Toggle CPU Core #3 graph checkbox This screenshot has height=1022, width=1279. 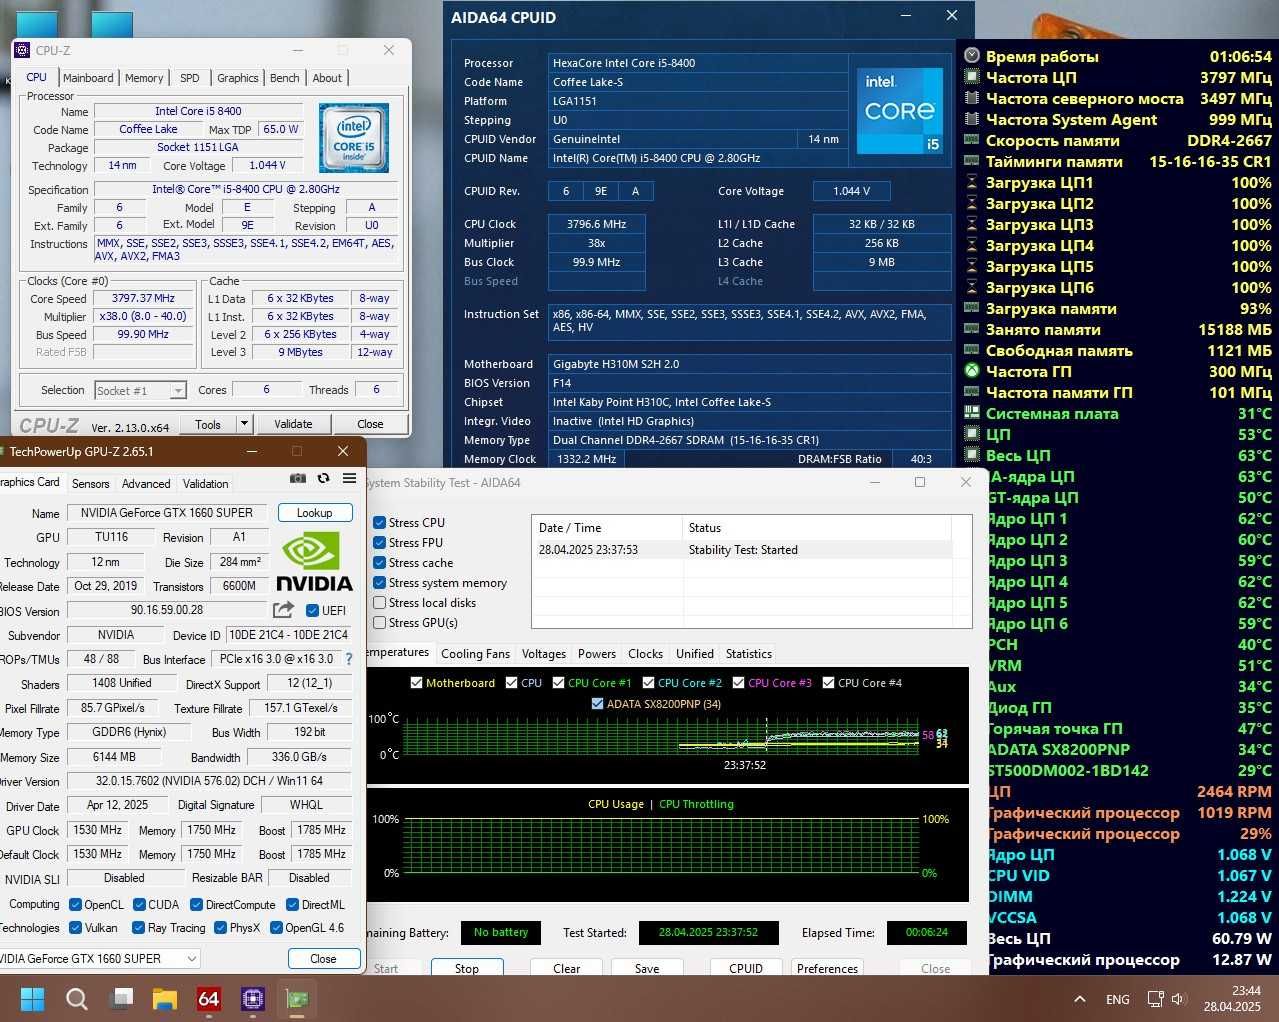click(739, 683)
